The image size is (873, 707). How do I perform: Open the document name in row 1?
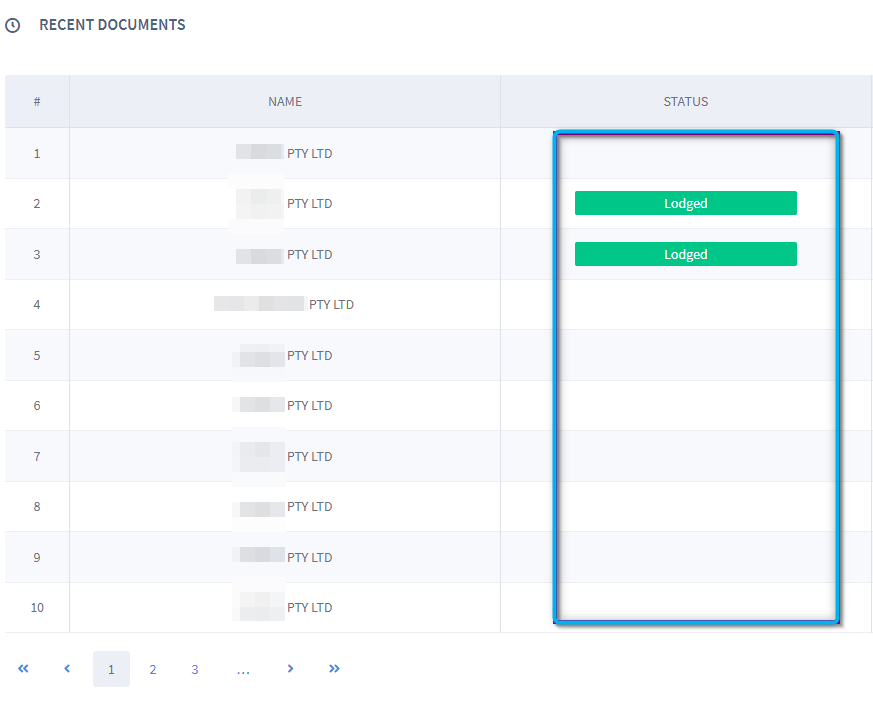[285, 153]
